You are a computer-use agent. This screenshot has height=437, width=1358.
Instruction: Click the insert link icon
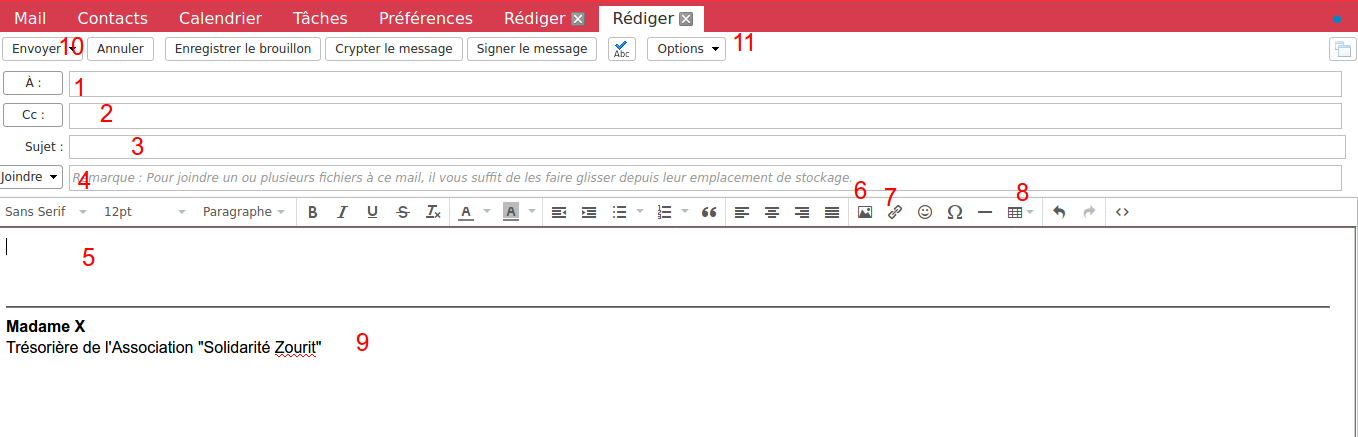click(x=895, y=212)
